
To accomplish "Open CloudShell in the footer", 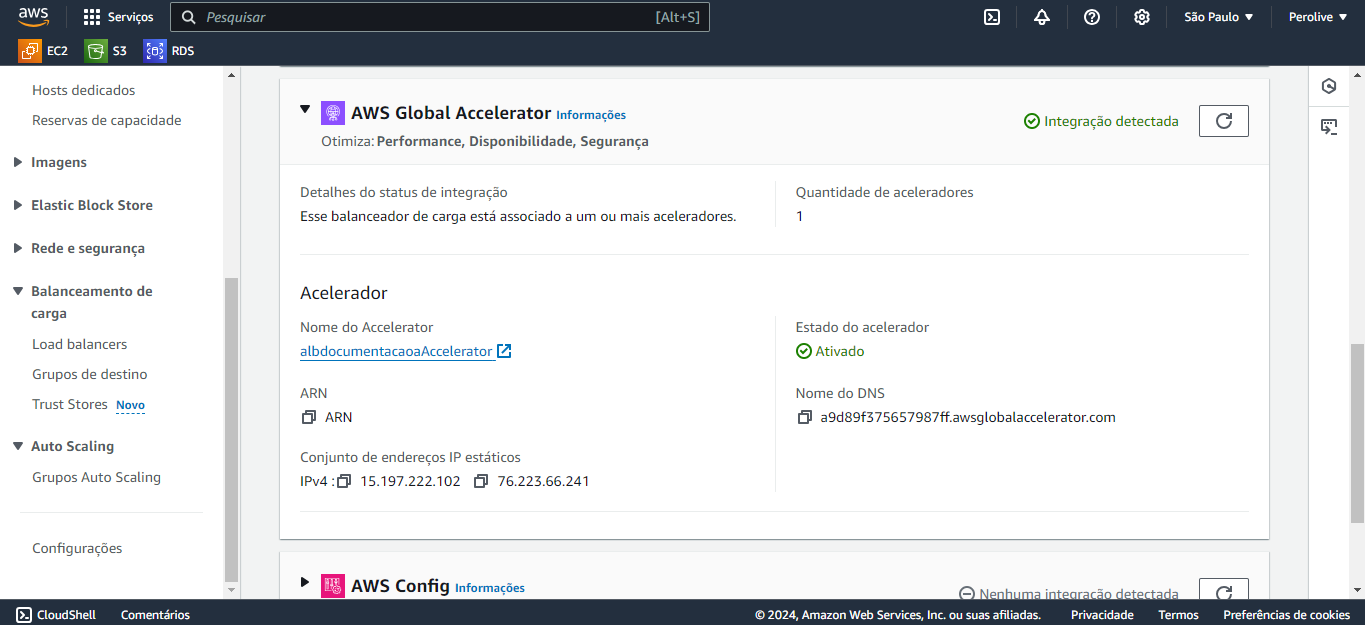I will click(x=56, y=615).
